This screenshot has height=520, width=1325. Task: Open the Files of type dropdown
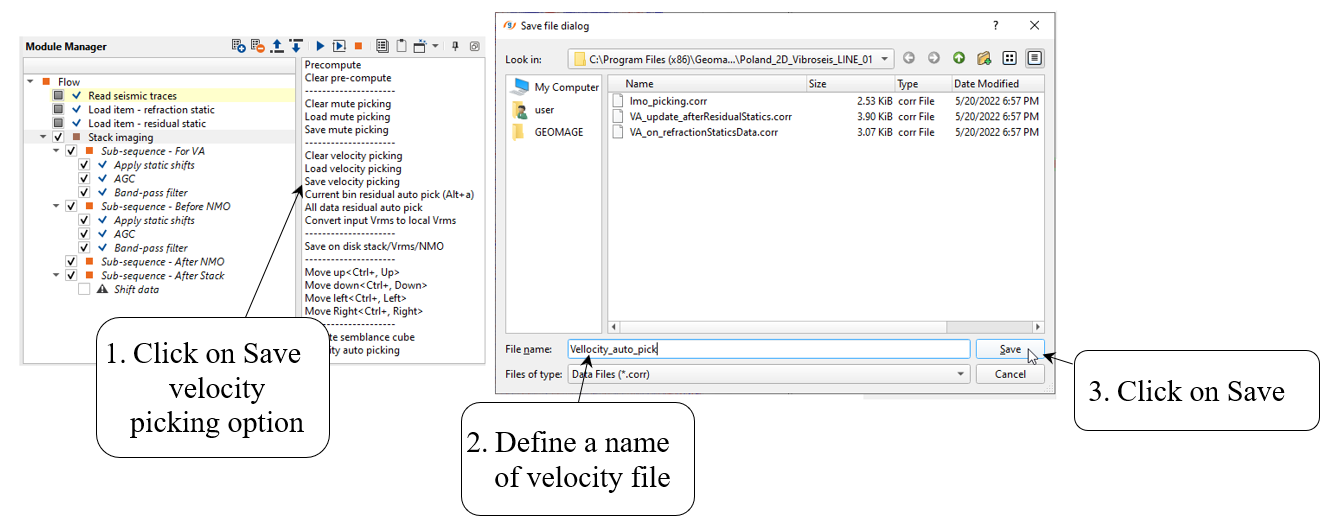click(x=961, y=374)
